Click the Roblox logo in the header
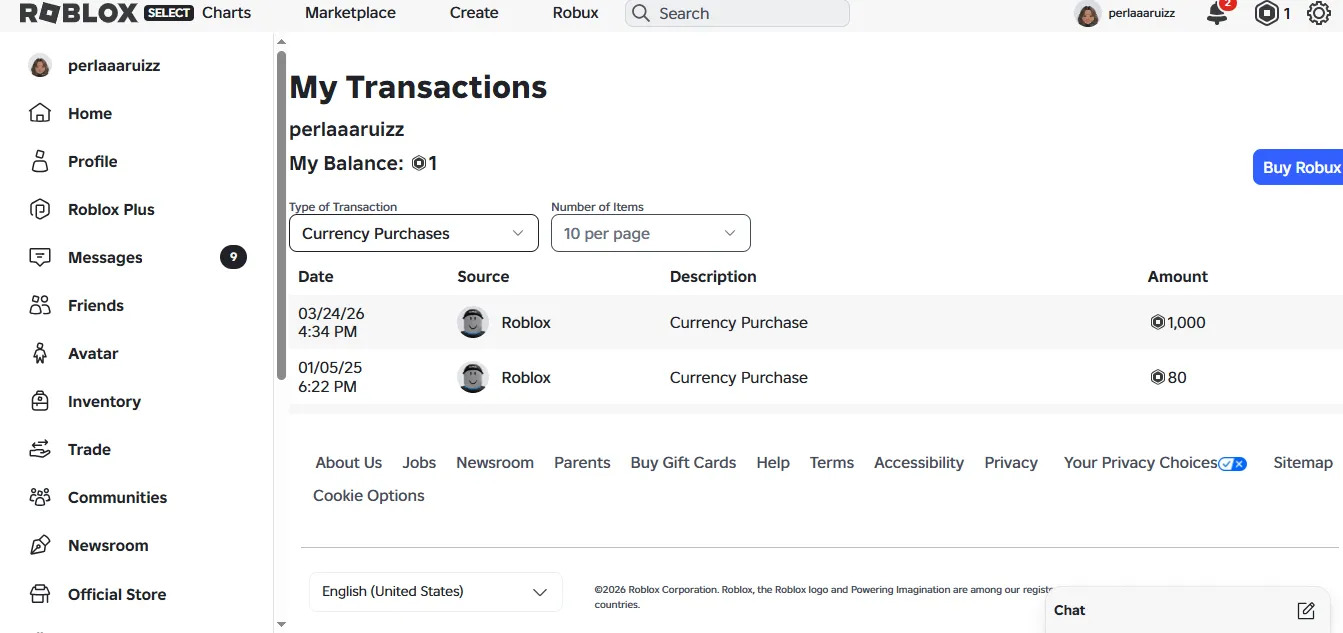This screenshot has width=1343, height=633. pos(81,13)
